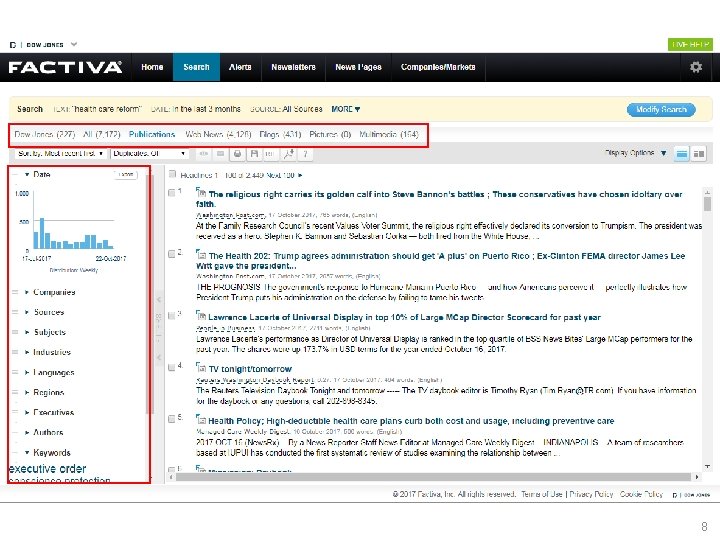
Task: Switch to split frames view icon
Action: (x=699, y=154)
